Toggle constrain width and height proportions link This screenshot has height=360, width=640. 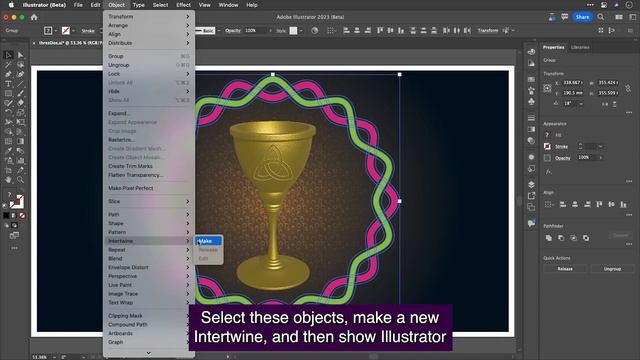pyautogui.click(x=628, y=88)
